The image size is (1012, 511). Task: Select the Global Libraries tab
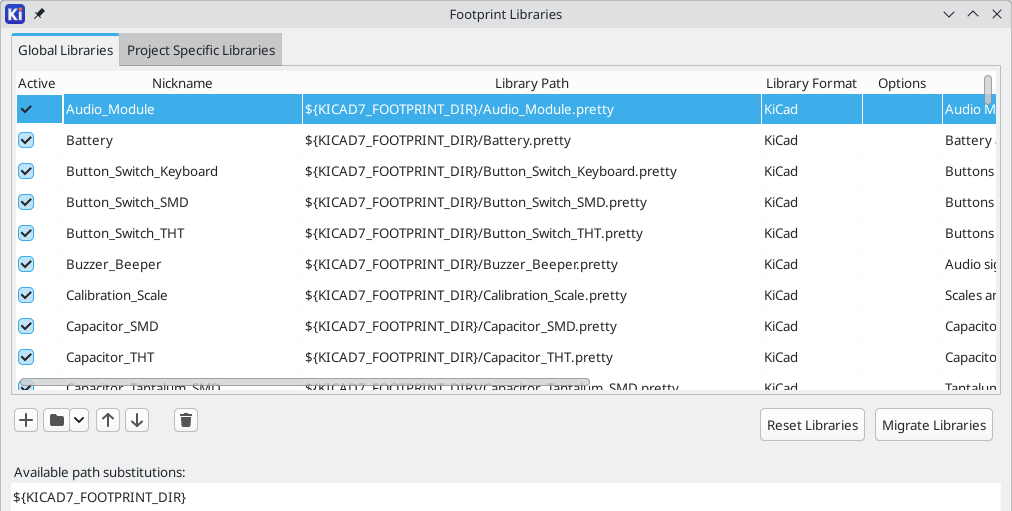pos(65,50)
